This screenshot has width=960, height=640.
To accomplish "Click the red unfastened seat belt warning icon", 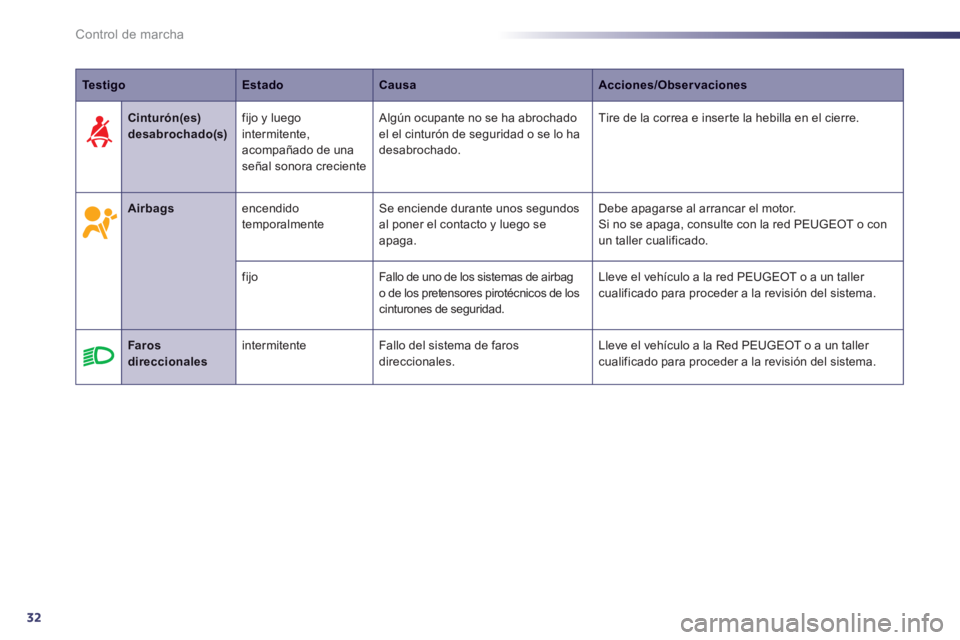I will click(x=99, y=132).
